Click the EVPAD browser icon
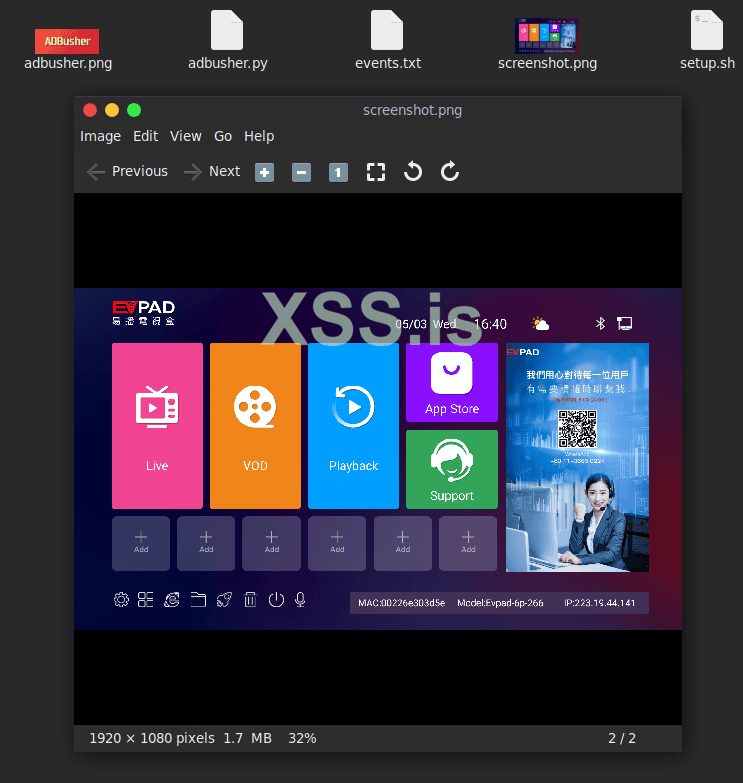The height and width of the screenshot is (783, 743). 171,599
